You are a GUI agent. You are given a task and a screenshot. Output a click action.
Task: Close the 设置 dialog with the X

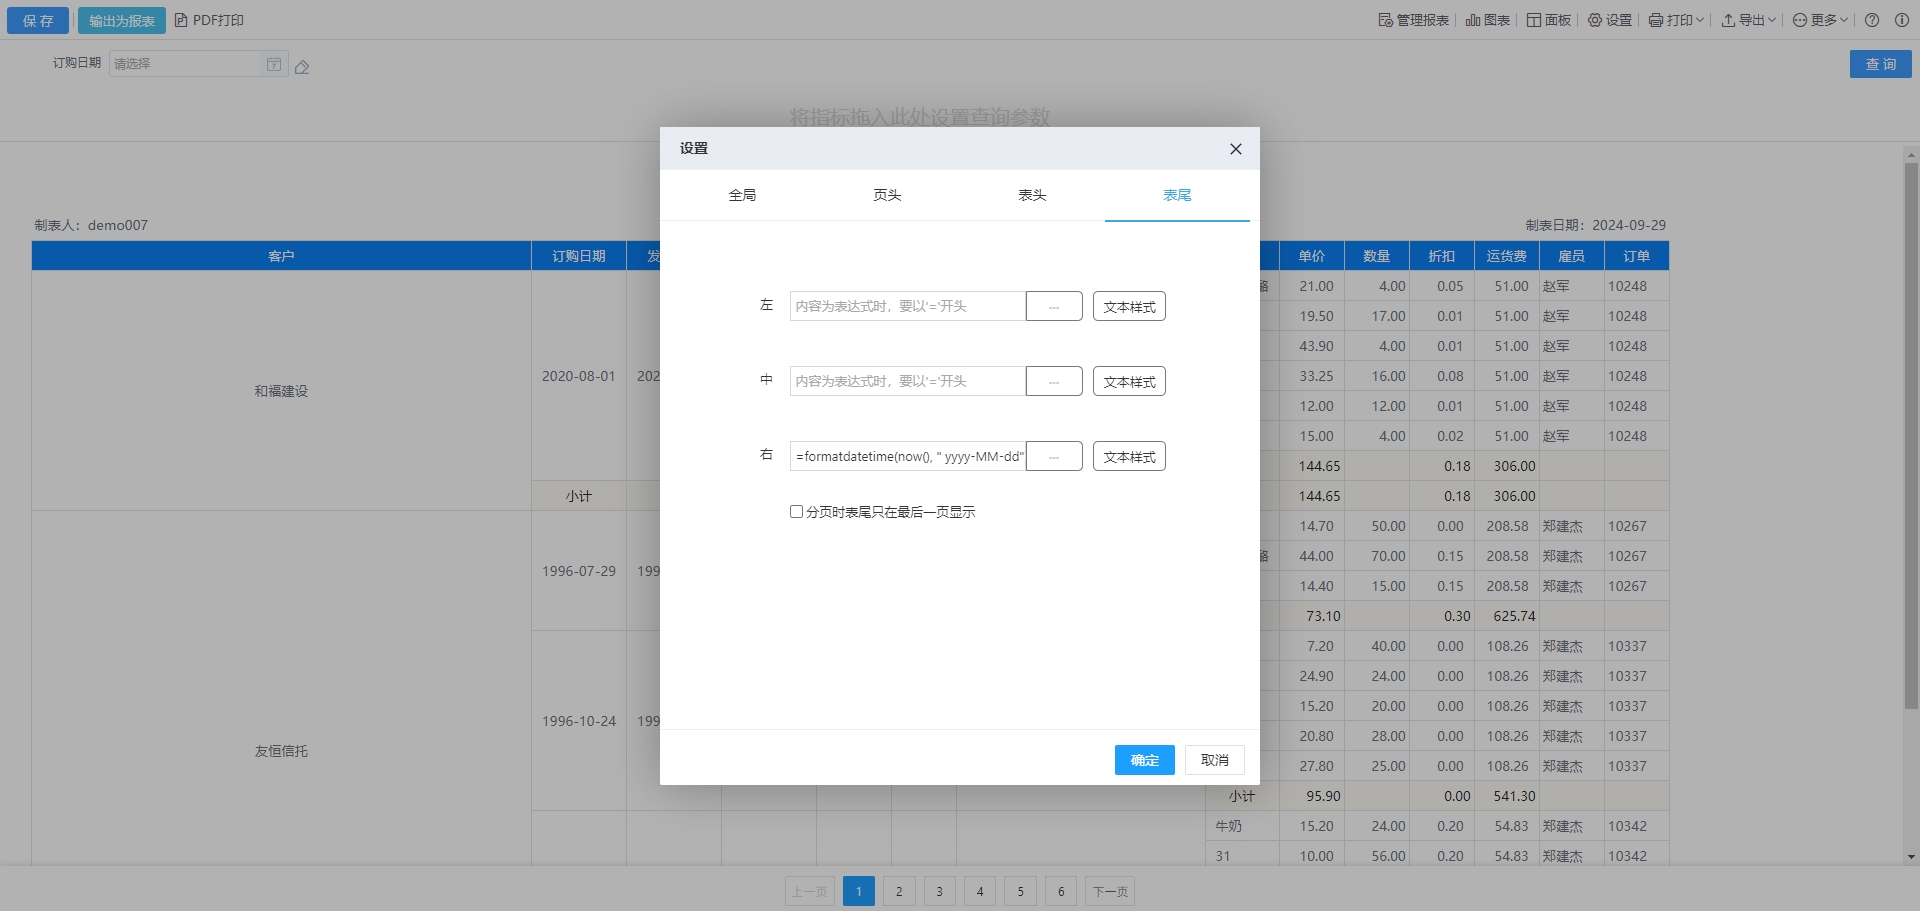[1236, 149]
